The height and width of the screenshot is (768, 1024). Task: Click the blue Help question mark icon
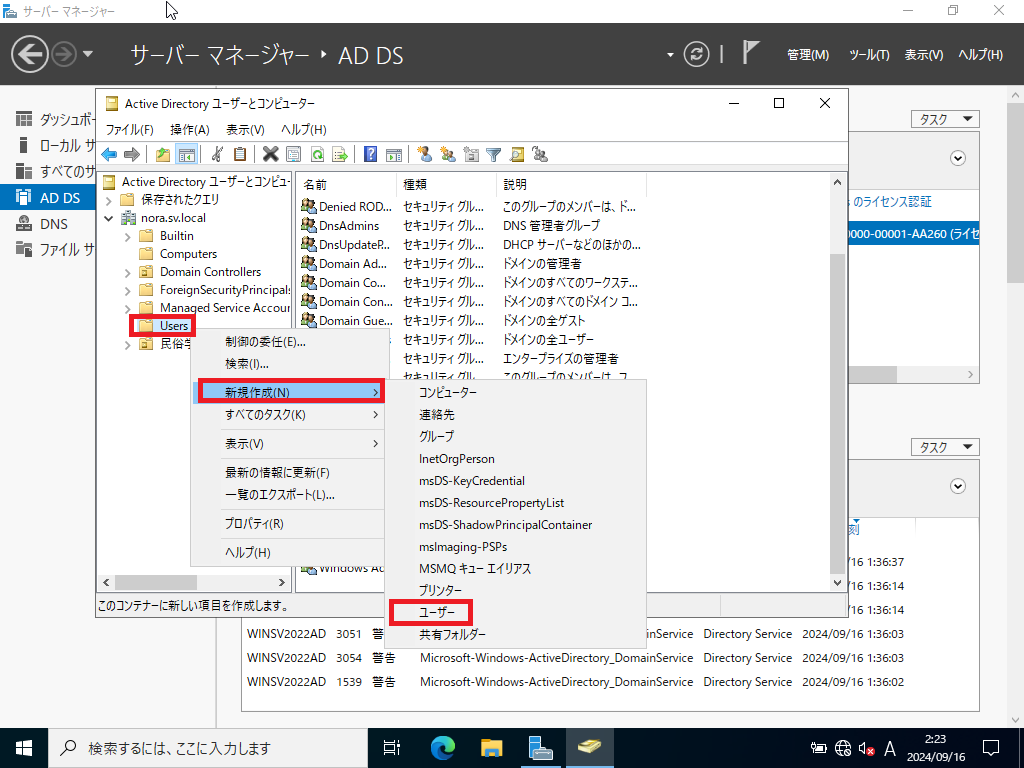coord(370,154)
